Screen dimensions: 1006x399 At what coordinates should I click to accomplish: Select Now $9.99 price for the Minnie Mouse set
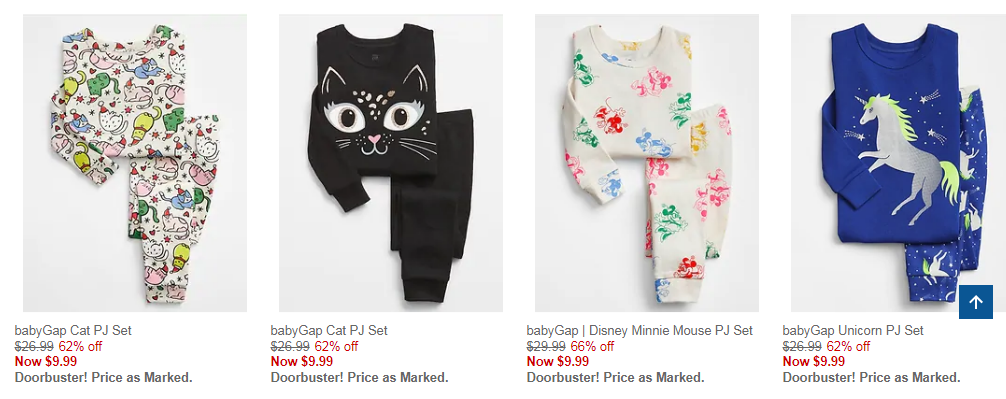[x=558, y=361]
